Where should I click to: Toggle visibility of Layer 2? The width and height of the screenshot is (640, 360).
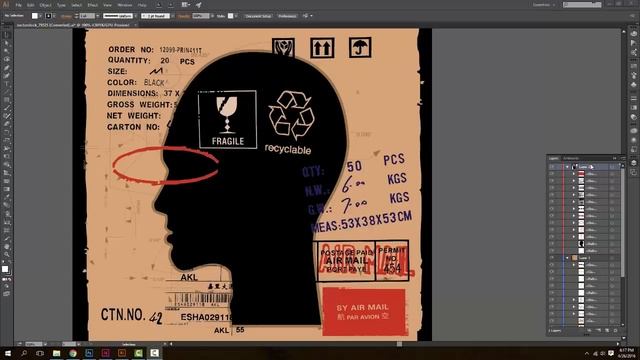[x=552, y=167]
